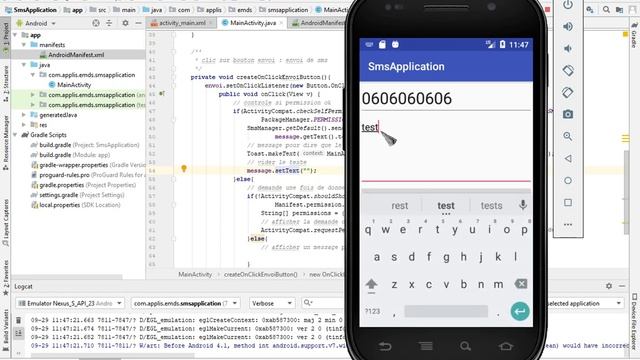Select proguard-rules.pro file
Image resolution: width=640 pixels, height=360 pixels.
pyautogui.click(x=87, y=175)
